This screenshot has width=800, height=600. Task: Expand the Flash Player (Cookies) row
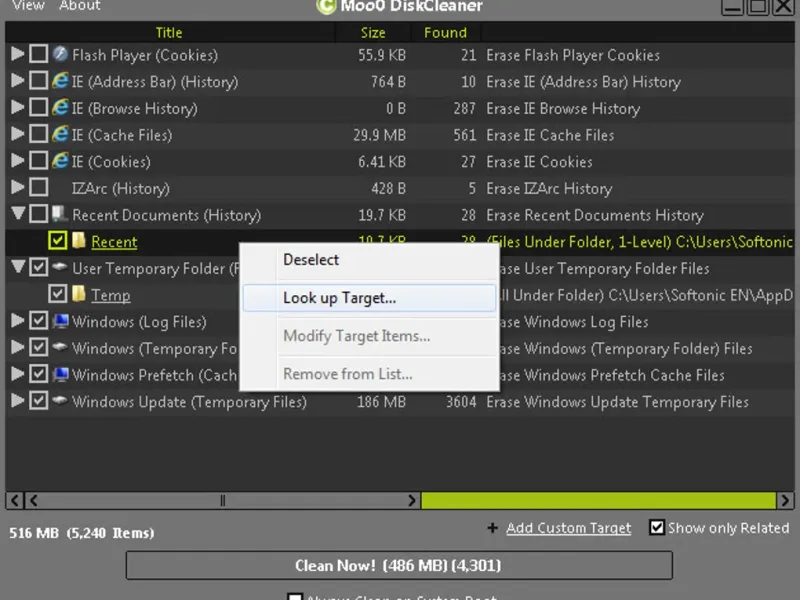pos(18,54)
